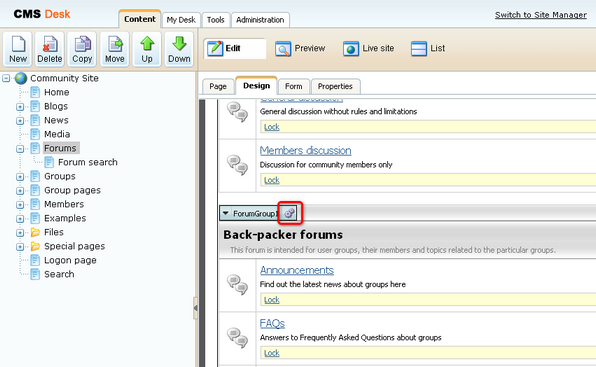
Task: Expand the Members tree node
Action: point(20,205)
